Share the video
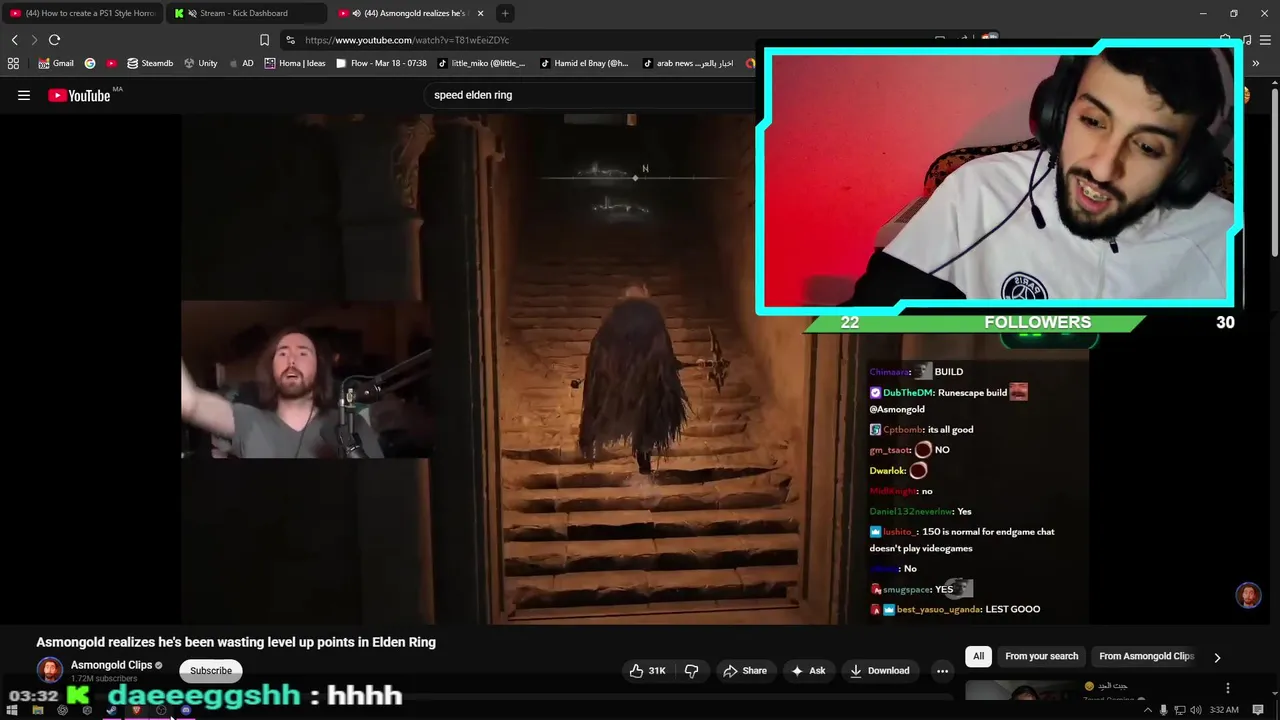 [745, 671]
